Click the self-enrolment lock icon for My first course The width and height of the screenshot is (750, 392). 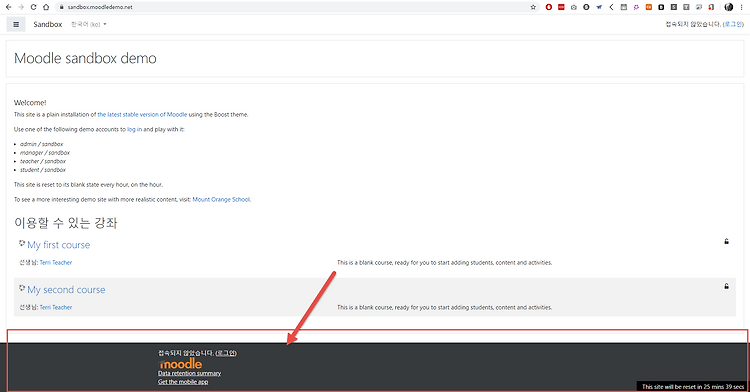726,241
